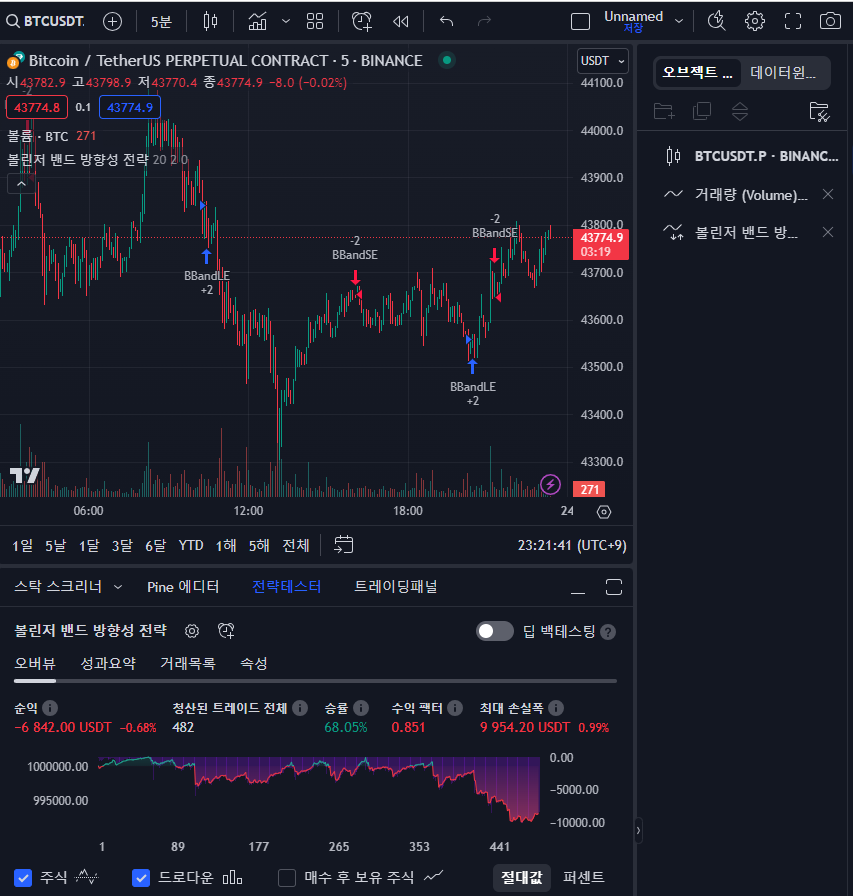The image size is (853, 896).
Task: Select 오버뷰 tab
Action: pos(35,664)
